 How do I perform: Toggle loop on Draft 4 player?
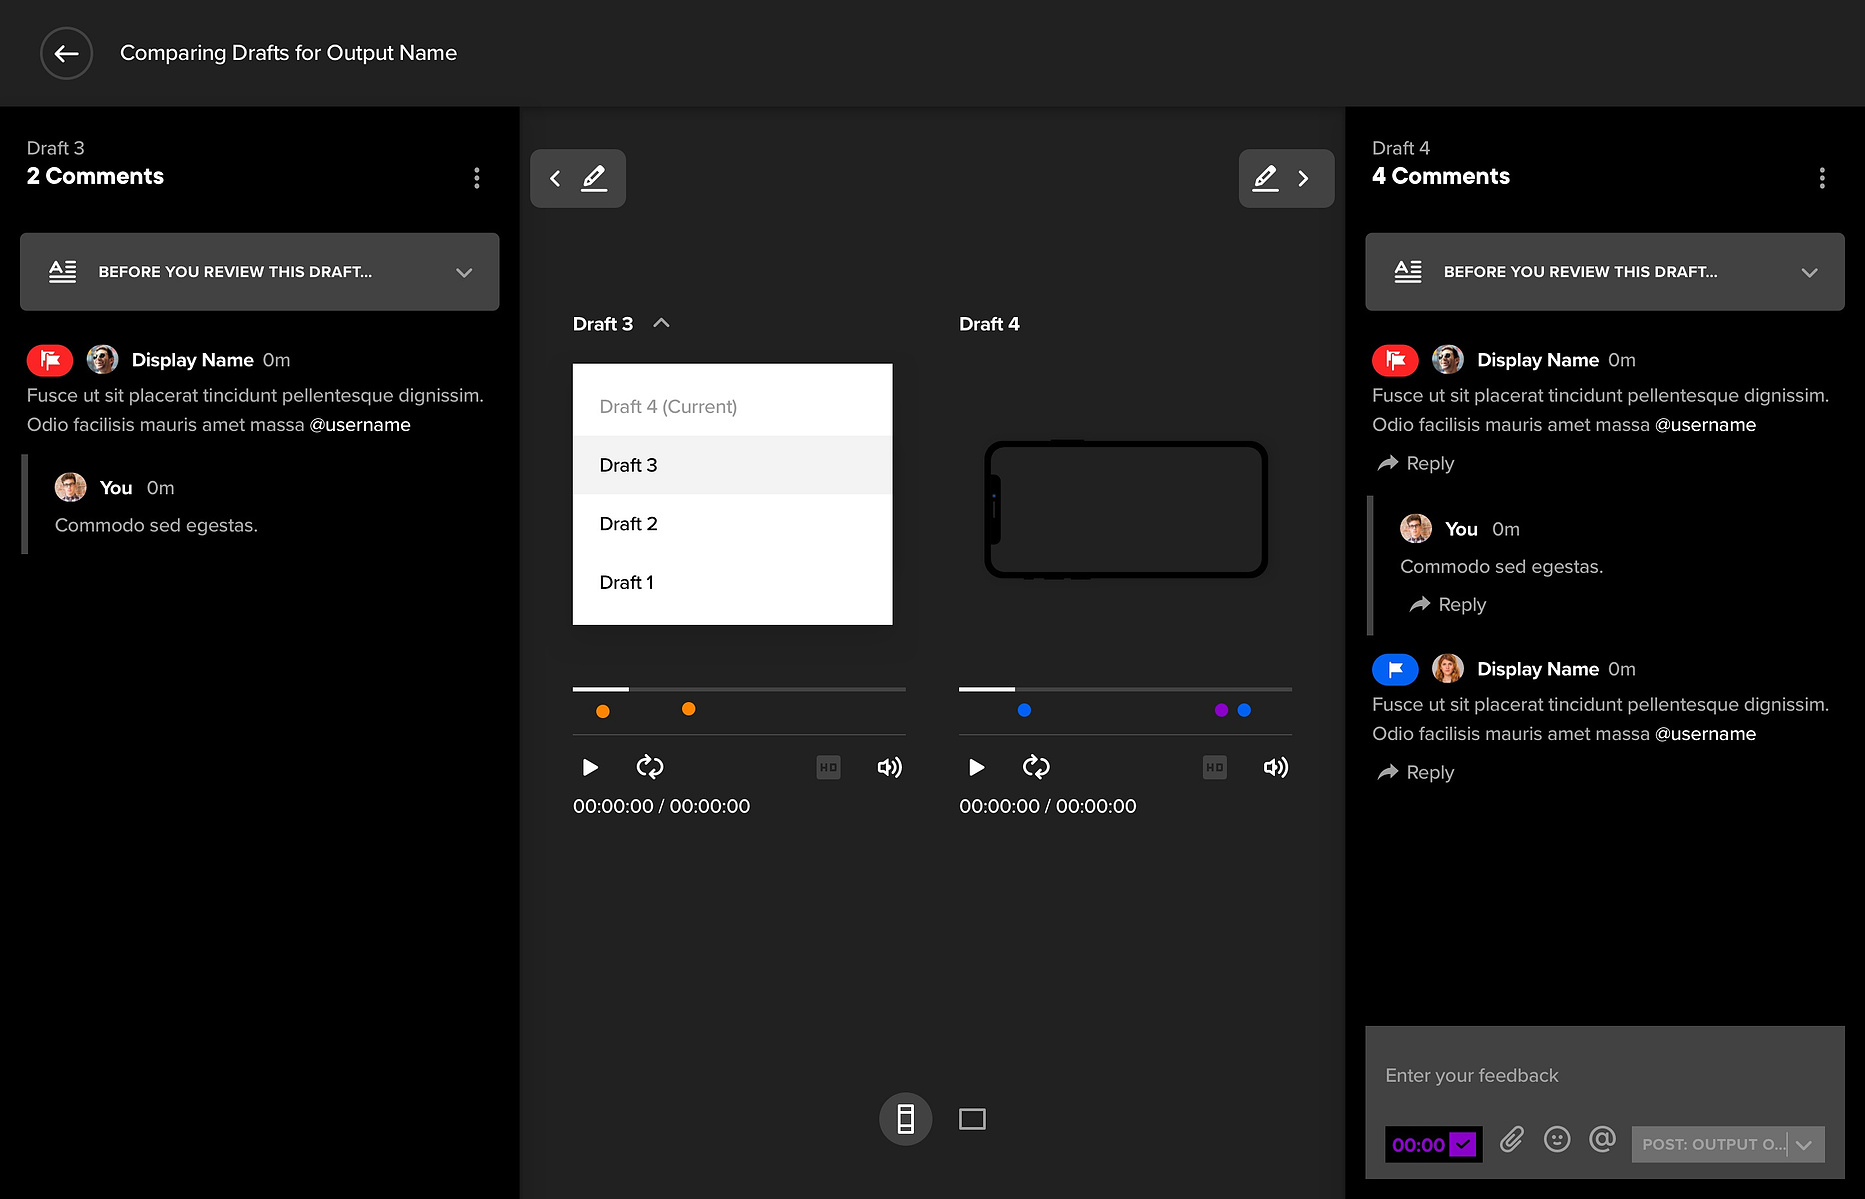click(1036, 767)
